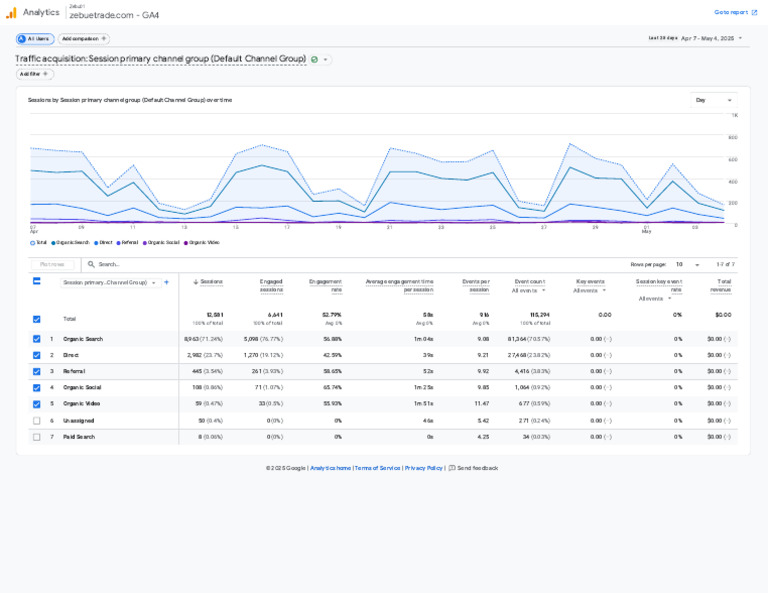Click the green verified status icon beside the title

[x=314, y=59]
